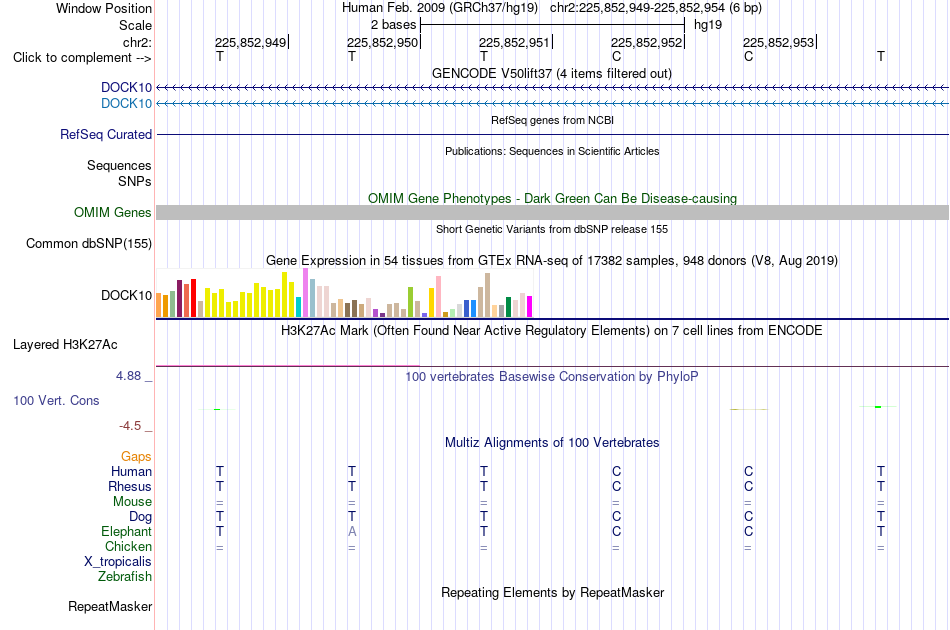
Task: Click the RepeatMasker track label
Action: (110, 606)
